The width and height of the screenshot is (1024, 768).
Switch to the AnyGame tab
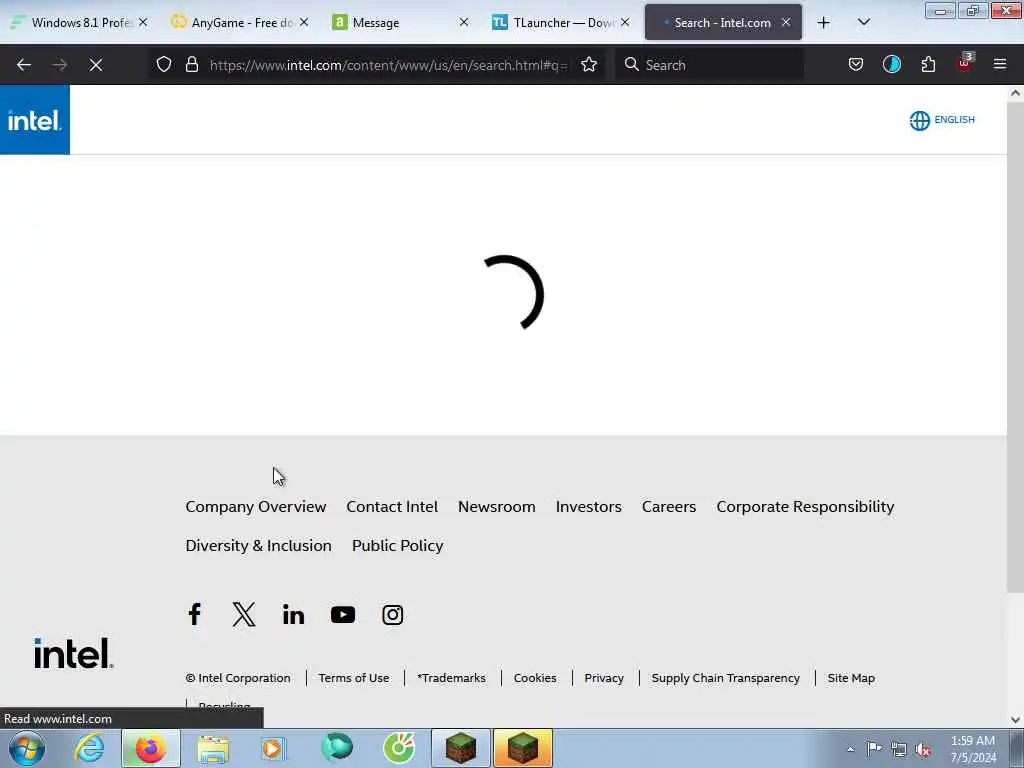pyautogui.click(x=239, y=23)
